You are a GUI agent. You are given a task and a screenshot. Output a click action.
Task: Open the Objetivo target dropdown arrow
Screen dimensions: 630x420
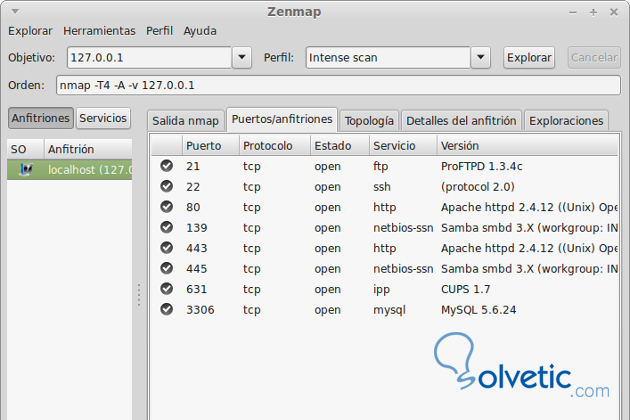242,57
